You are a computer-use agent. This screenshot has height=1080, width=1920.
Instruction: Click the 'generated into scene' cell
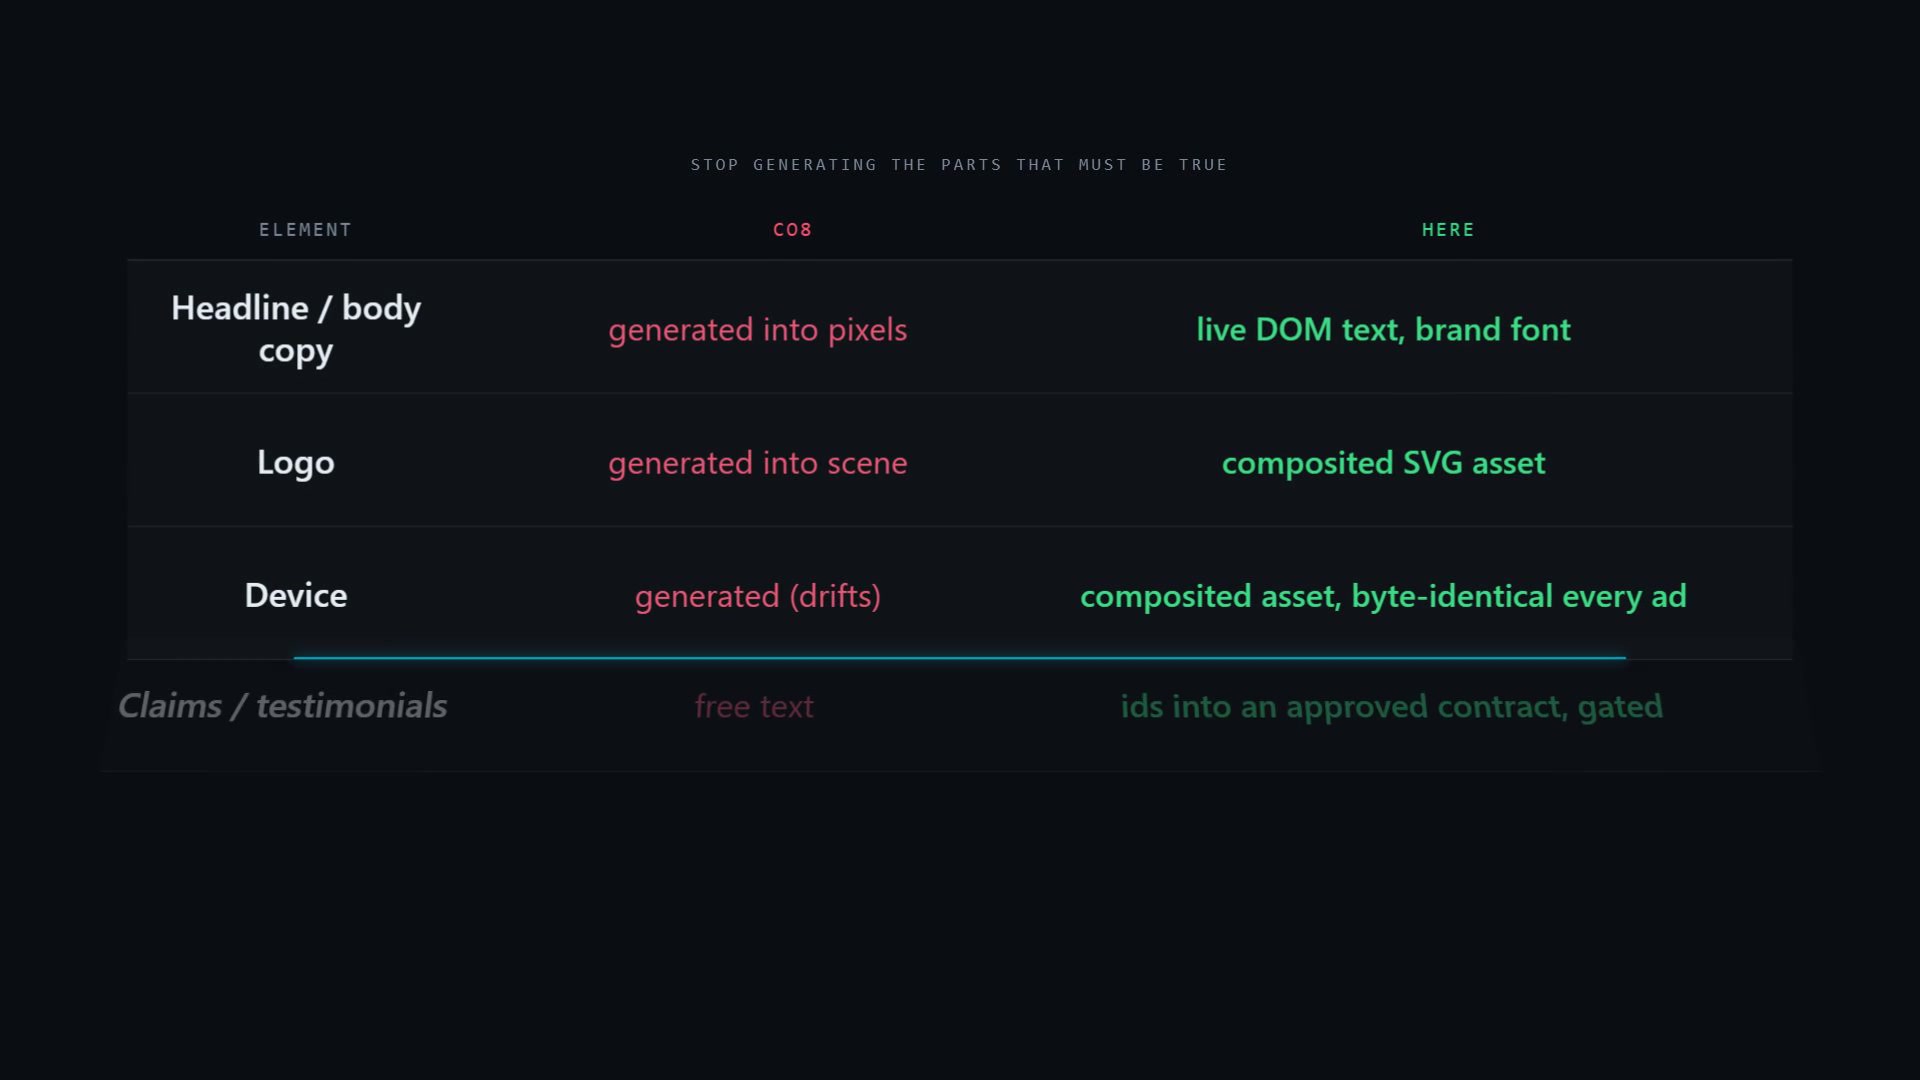click(758, 463)
